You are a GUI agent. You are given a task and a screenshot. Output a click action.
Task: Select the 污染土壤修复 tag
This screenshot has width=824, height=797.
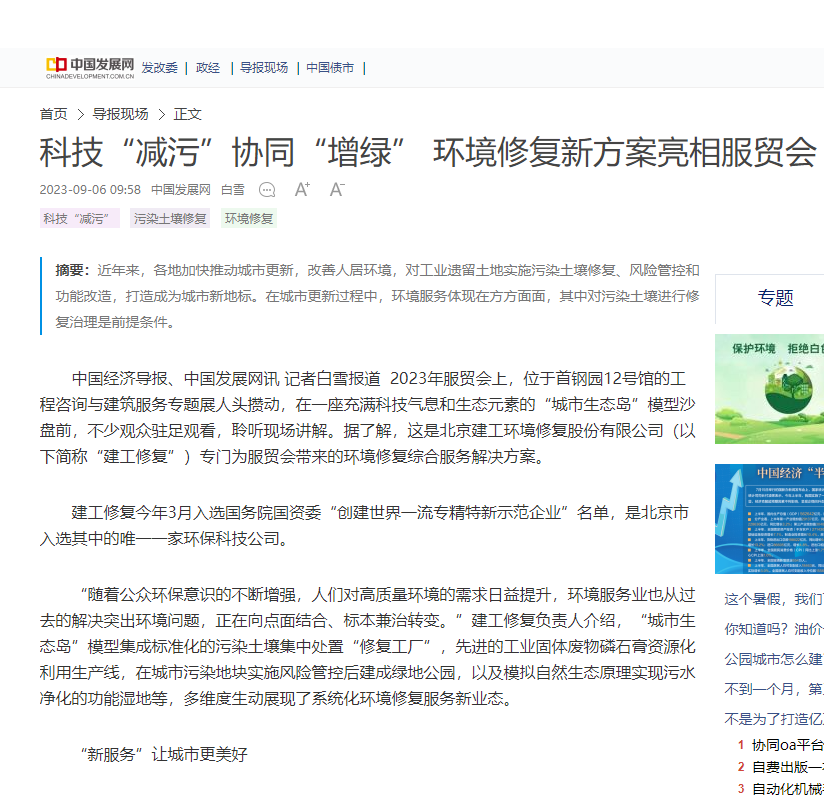[170, 219]
